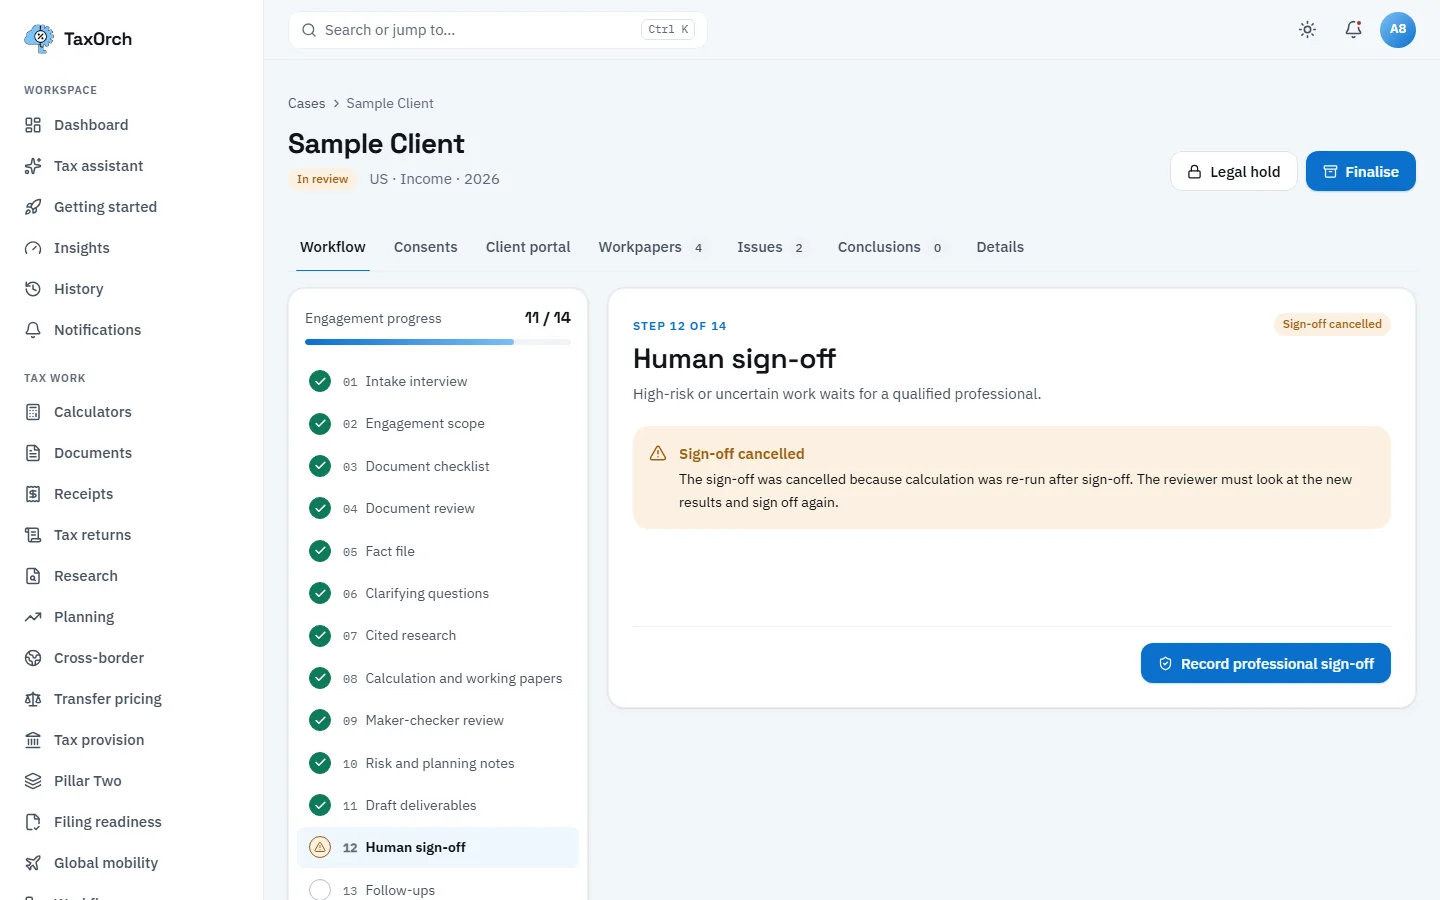Open the Client portal tab
Viewport: 1440px width, 900px height.
click(x=528, y=247)
